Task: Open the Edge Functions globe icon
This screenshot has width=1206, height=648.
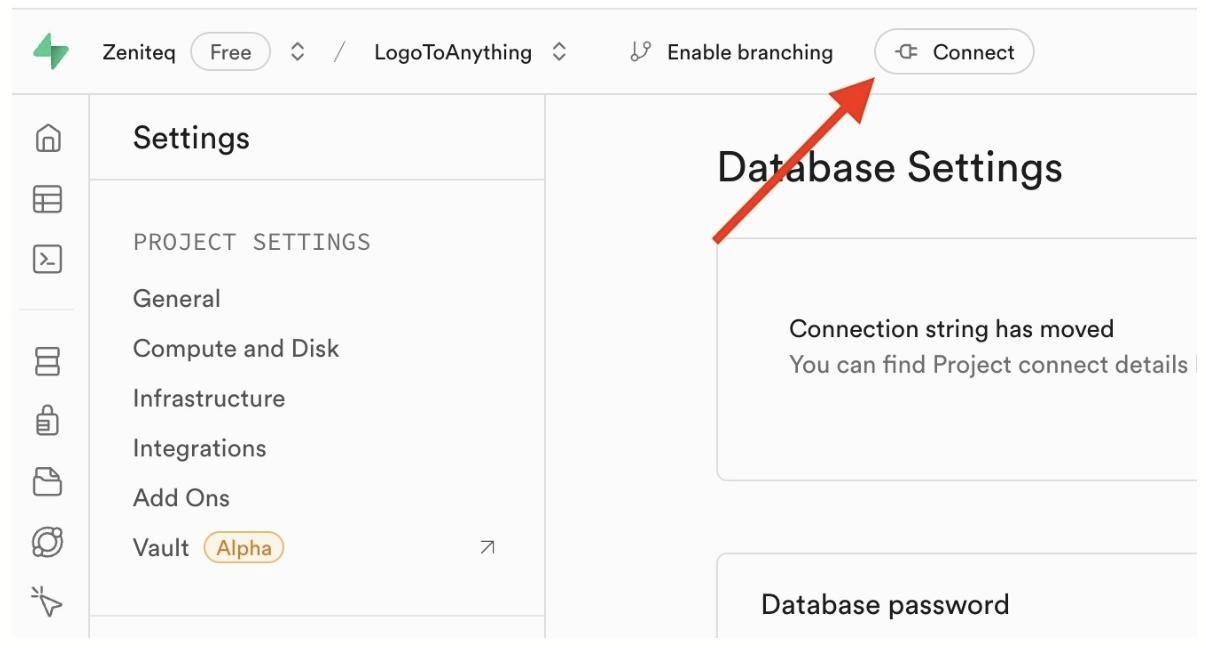Action: [47, 542]
